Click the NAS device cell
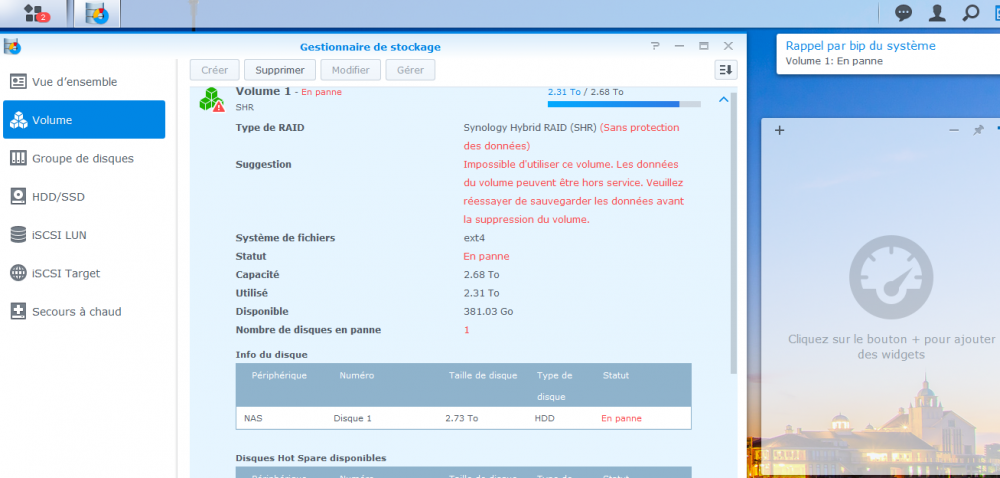This screenshot has width=1000, height=478. click(x=253, y=419)
